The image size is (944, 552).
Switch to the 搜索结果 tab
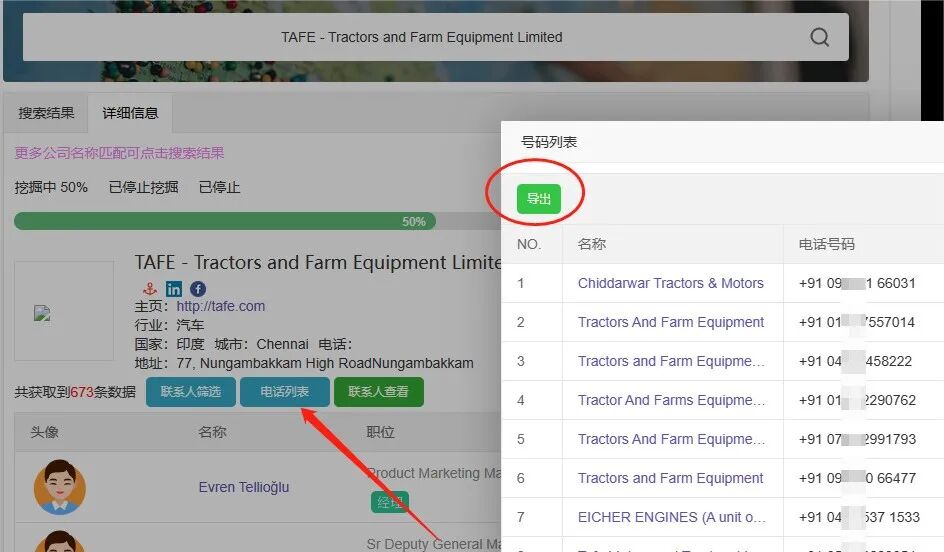click(x=46, y=113)
